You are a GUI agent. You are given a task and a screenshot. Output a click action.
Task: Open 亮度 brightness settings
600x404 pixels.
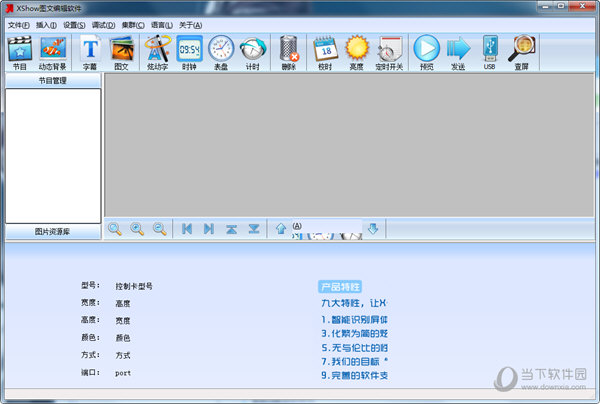pos(357,53)
